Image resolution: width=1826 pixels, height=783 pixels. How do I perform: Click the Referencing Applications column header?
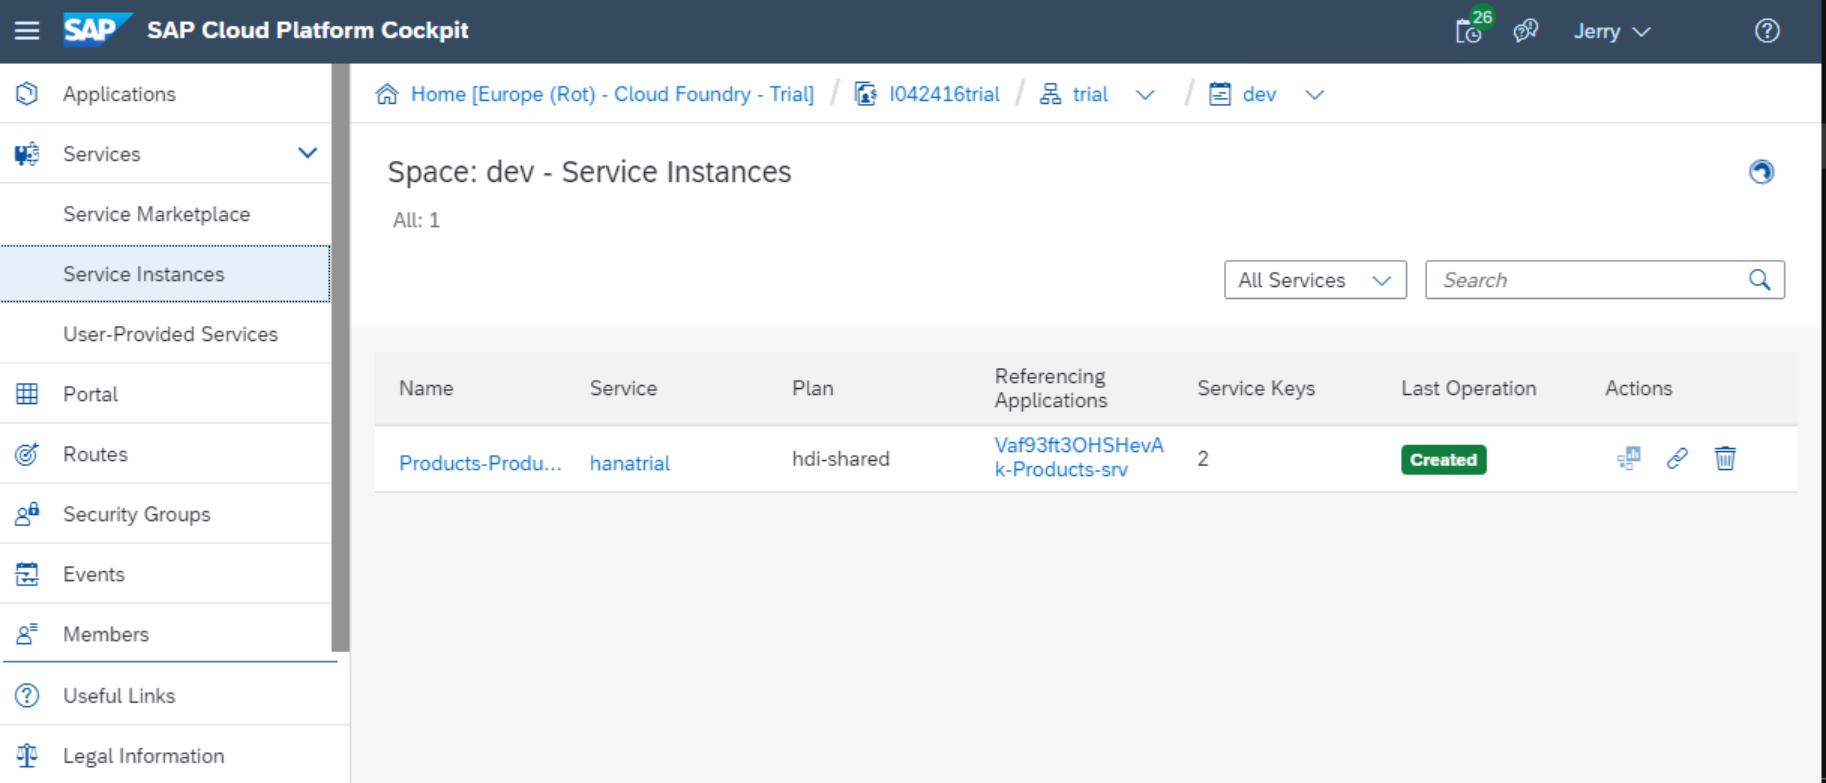click(1051, 388)
